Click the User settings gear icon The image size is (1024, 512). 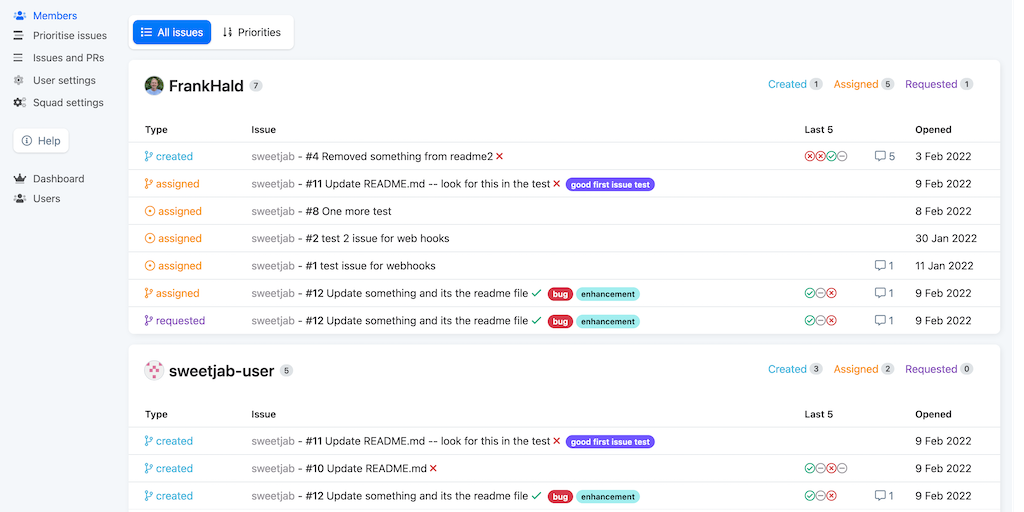pyautogui.click(x=19, y=80)
